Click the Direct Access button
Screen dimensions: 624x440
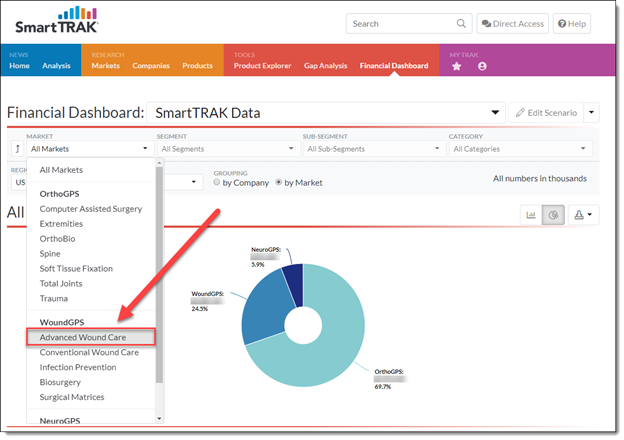(513, 23)
